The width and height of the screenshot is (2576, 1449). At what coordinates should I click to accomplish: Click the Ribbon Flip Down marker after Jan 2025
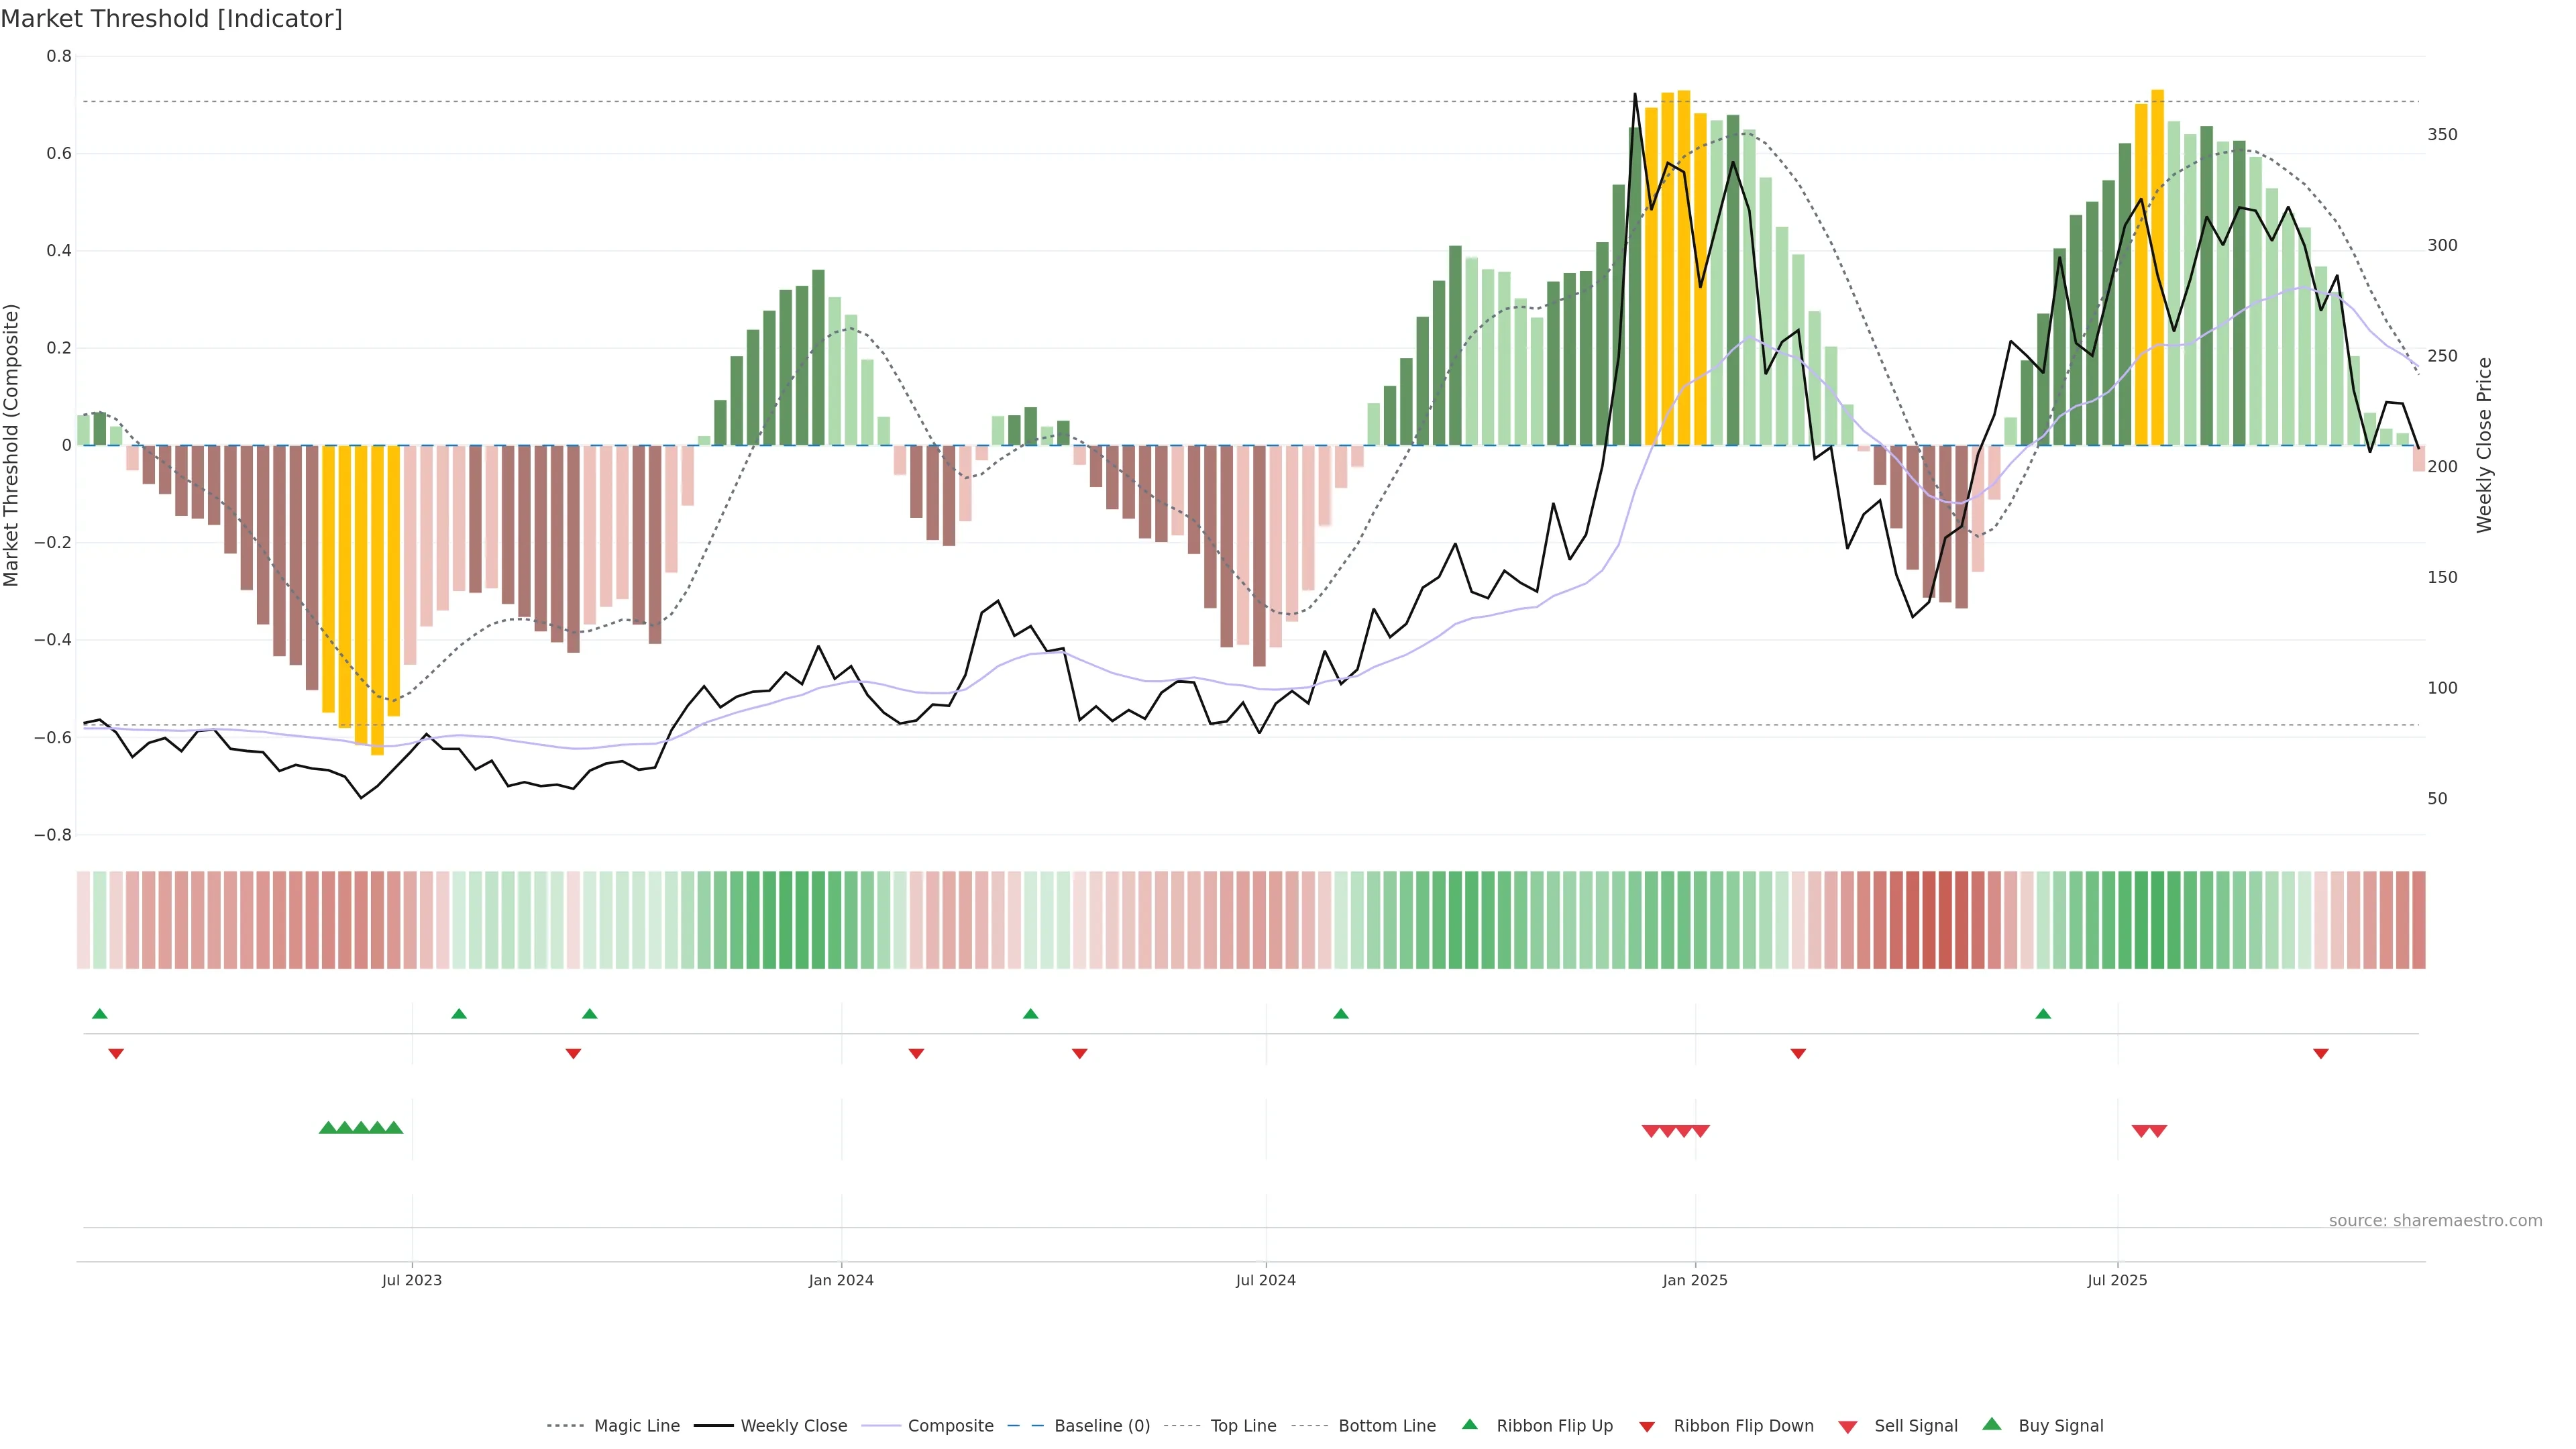(x=1798, y=1053)
